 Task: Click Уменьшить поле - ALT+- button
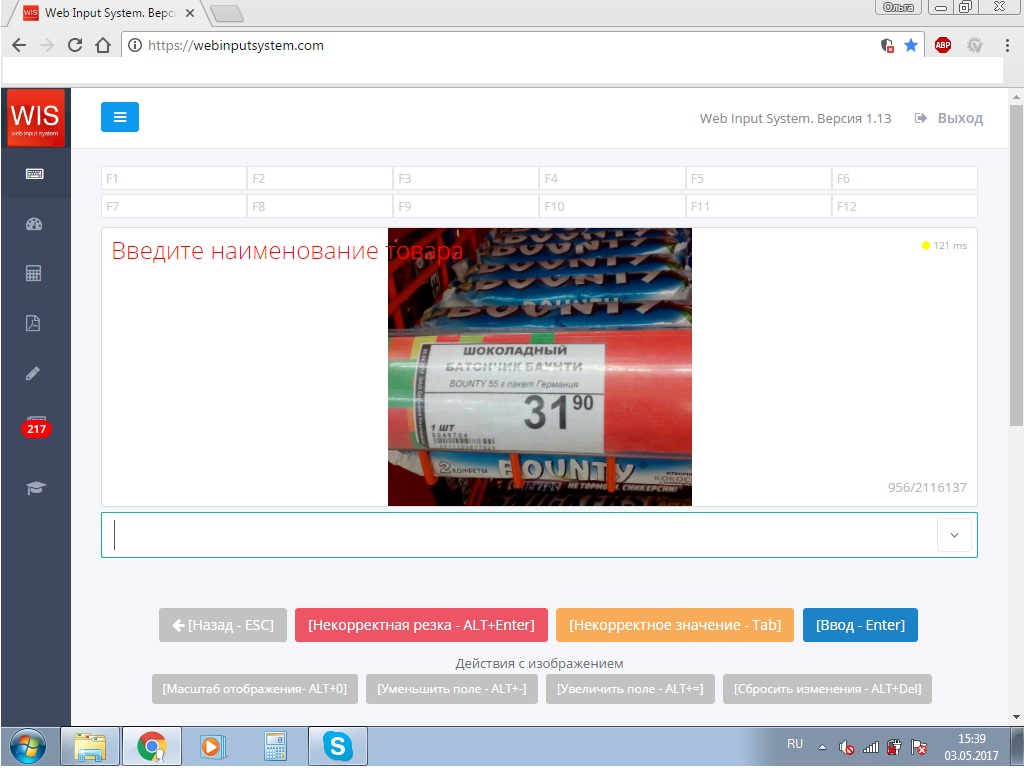(451, 689)
